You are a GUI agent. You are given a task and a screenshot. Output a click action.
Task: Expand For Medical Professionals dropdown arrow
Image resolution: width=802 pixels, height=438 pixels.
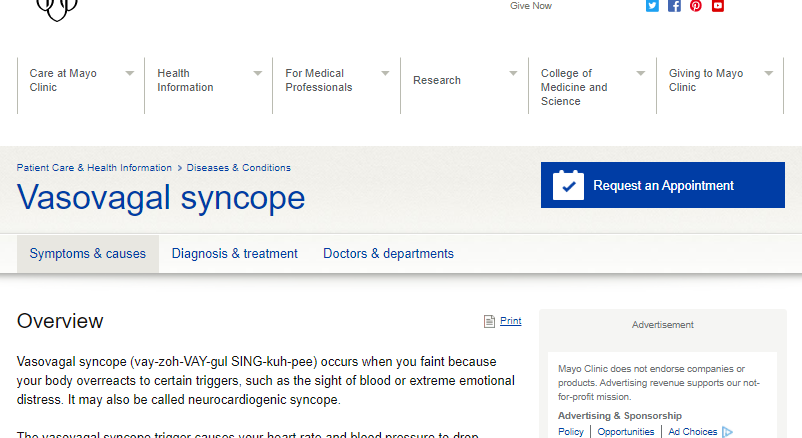coord(385,73)
